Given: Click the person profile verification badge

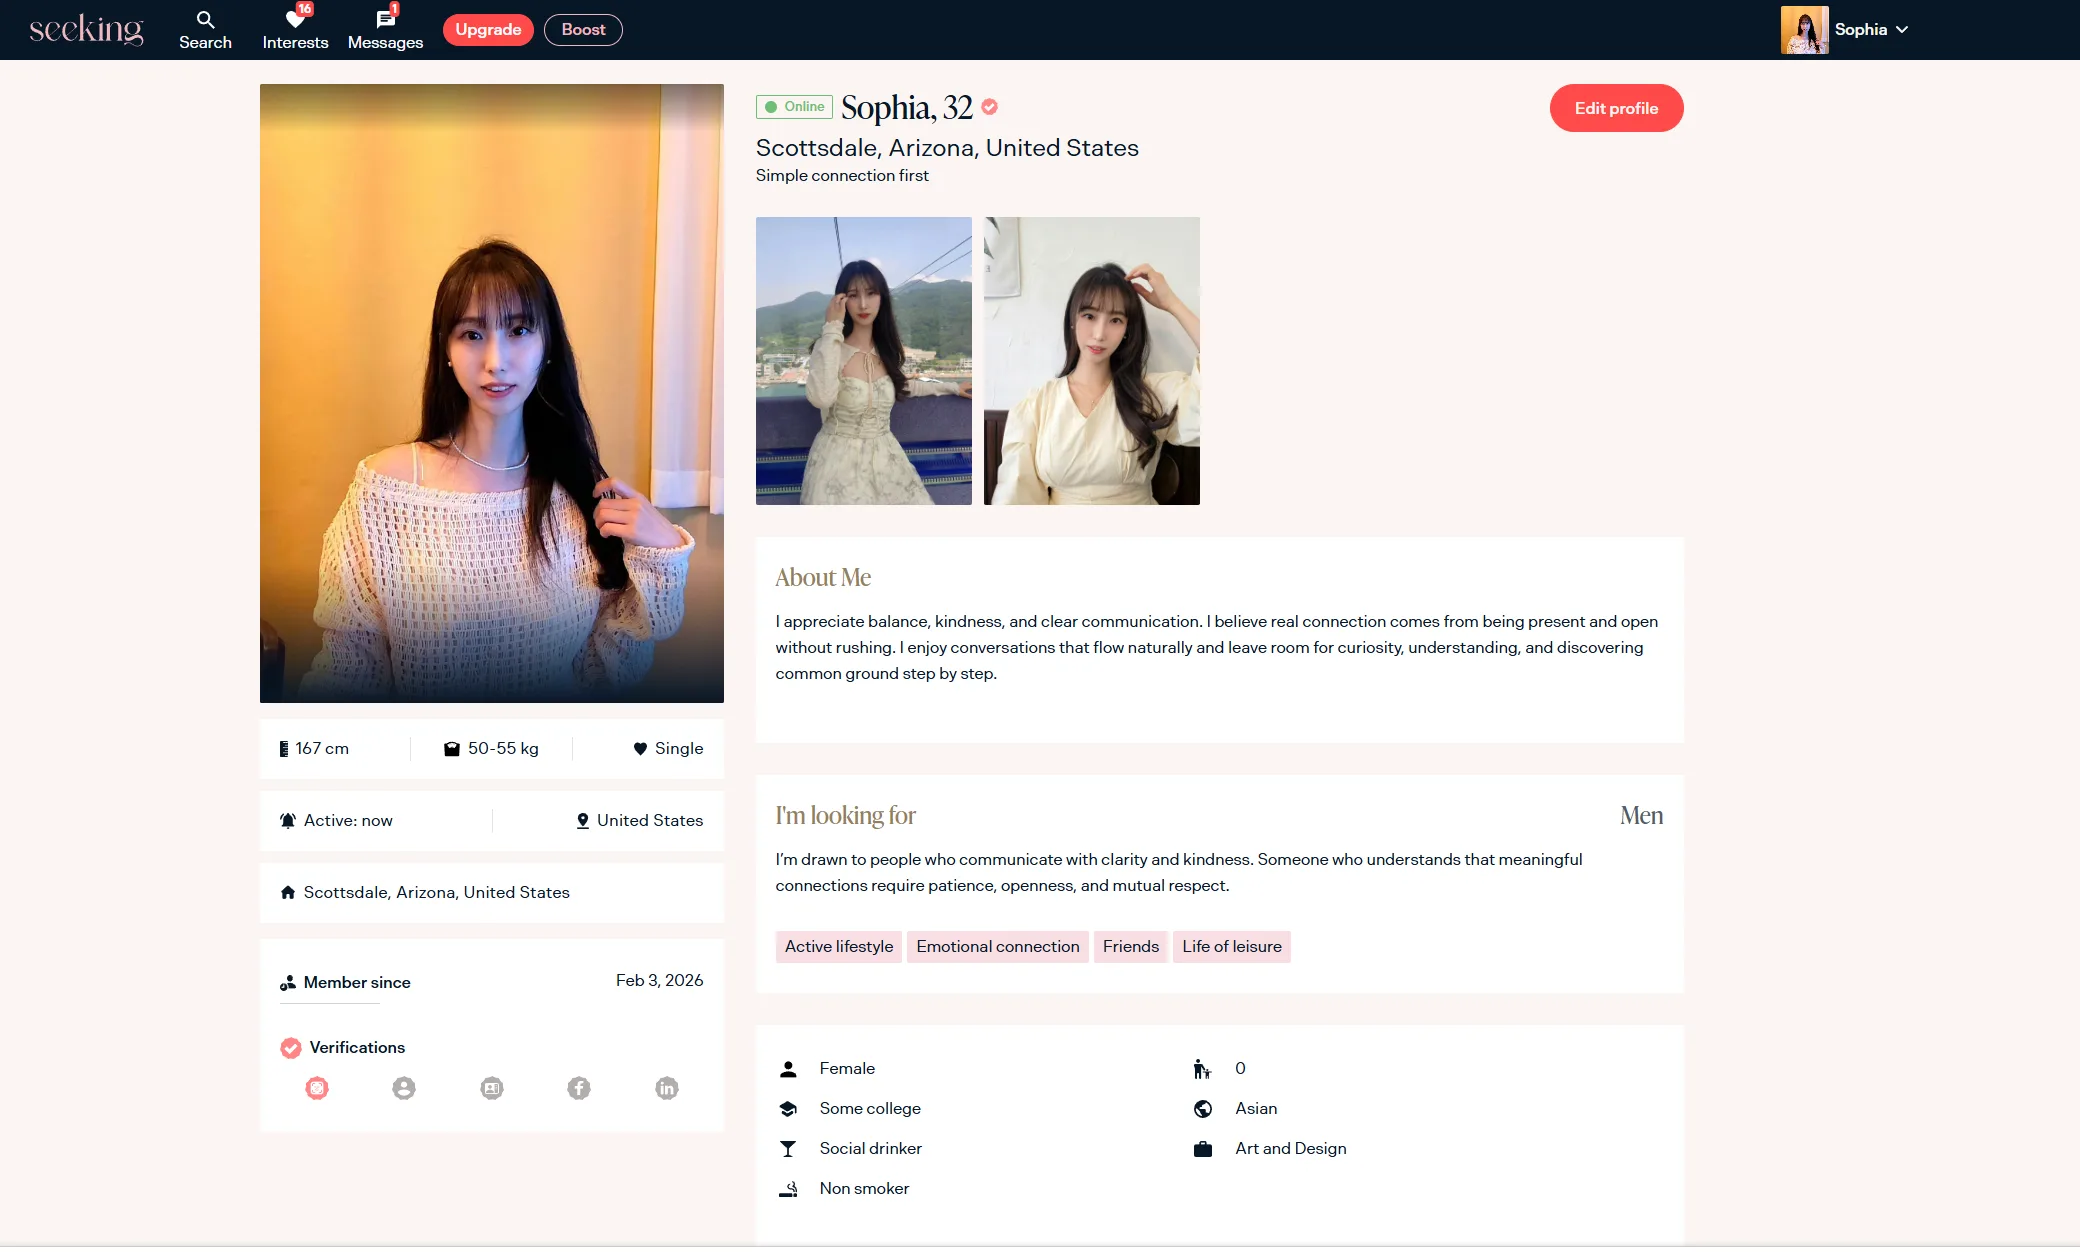Looking at the screenshot, I should coord(404,1088).
